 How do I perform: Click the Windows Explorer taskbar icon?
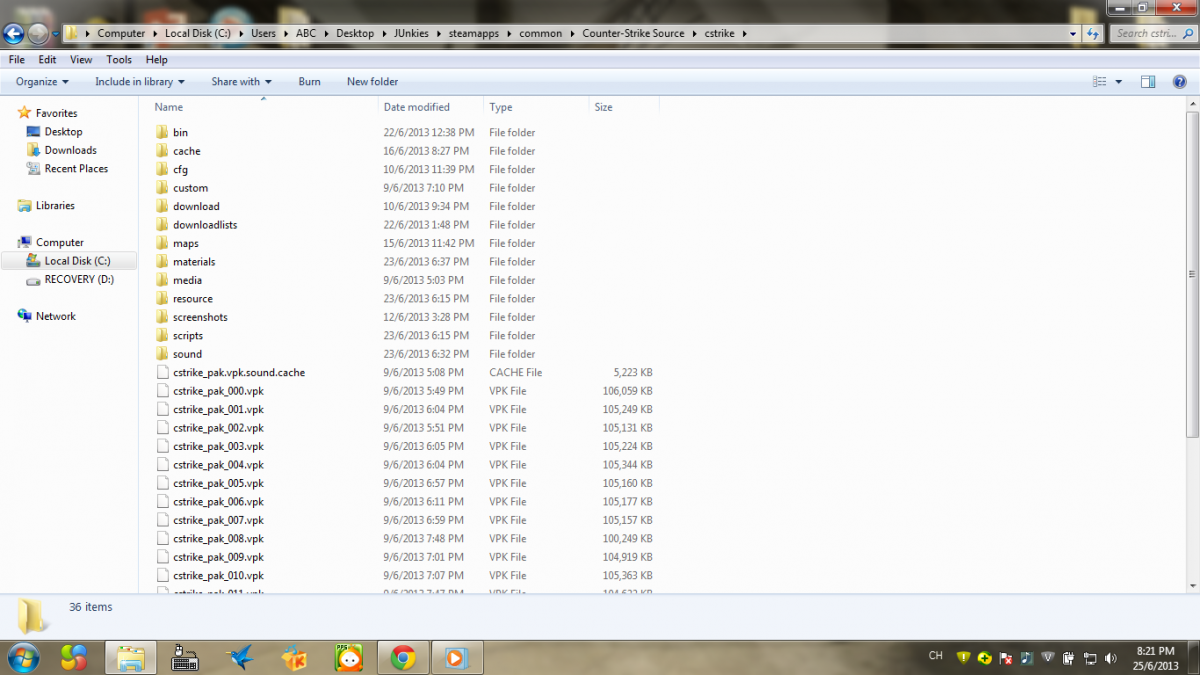pyautogui.click(x=132, y=657)
